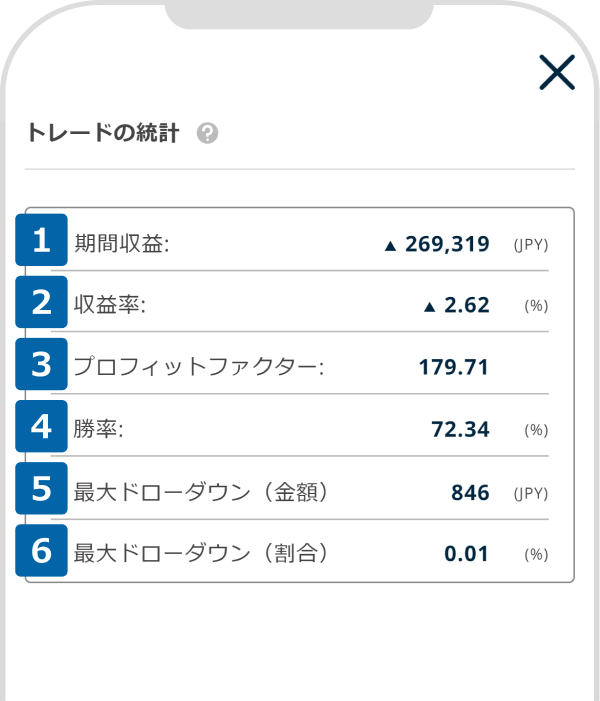Click the up triangle beside 2.62
The width and height of the screenshot is (600, 701).
click(x=430, y=307)
